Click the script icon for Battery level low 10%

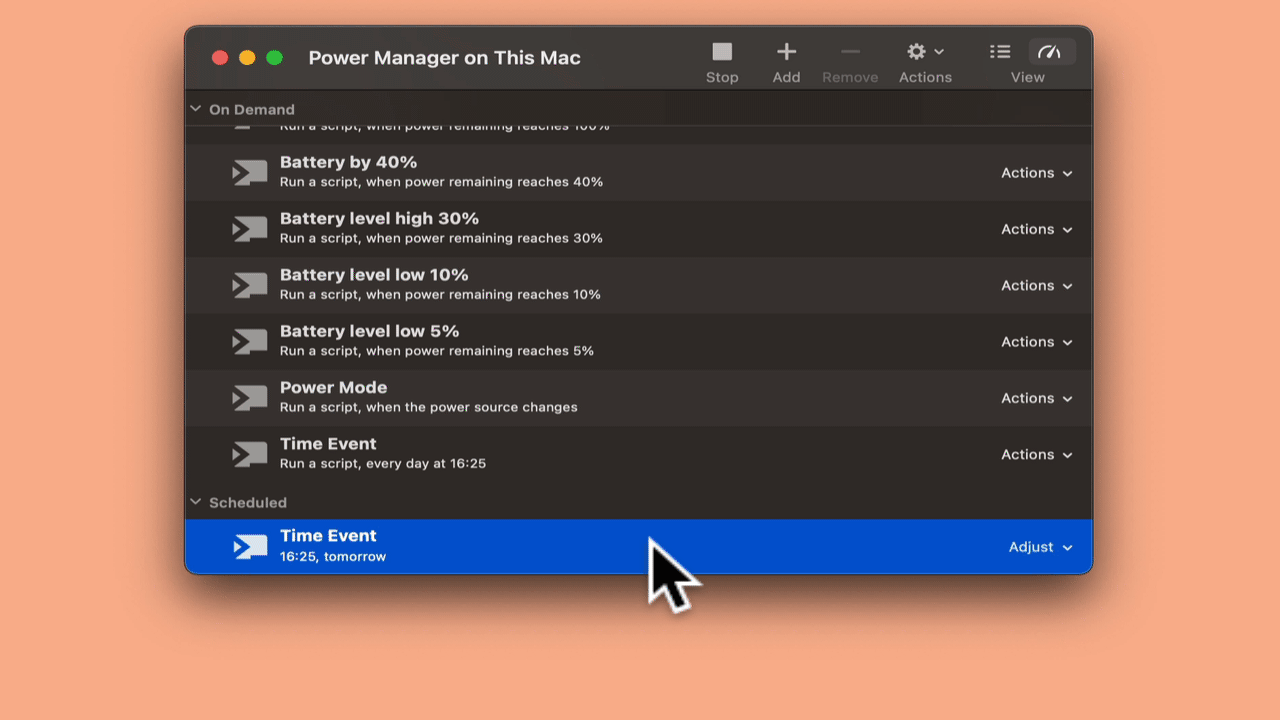(250, 285)
